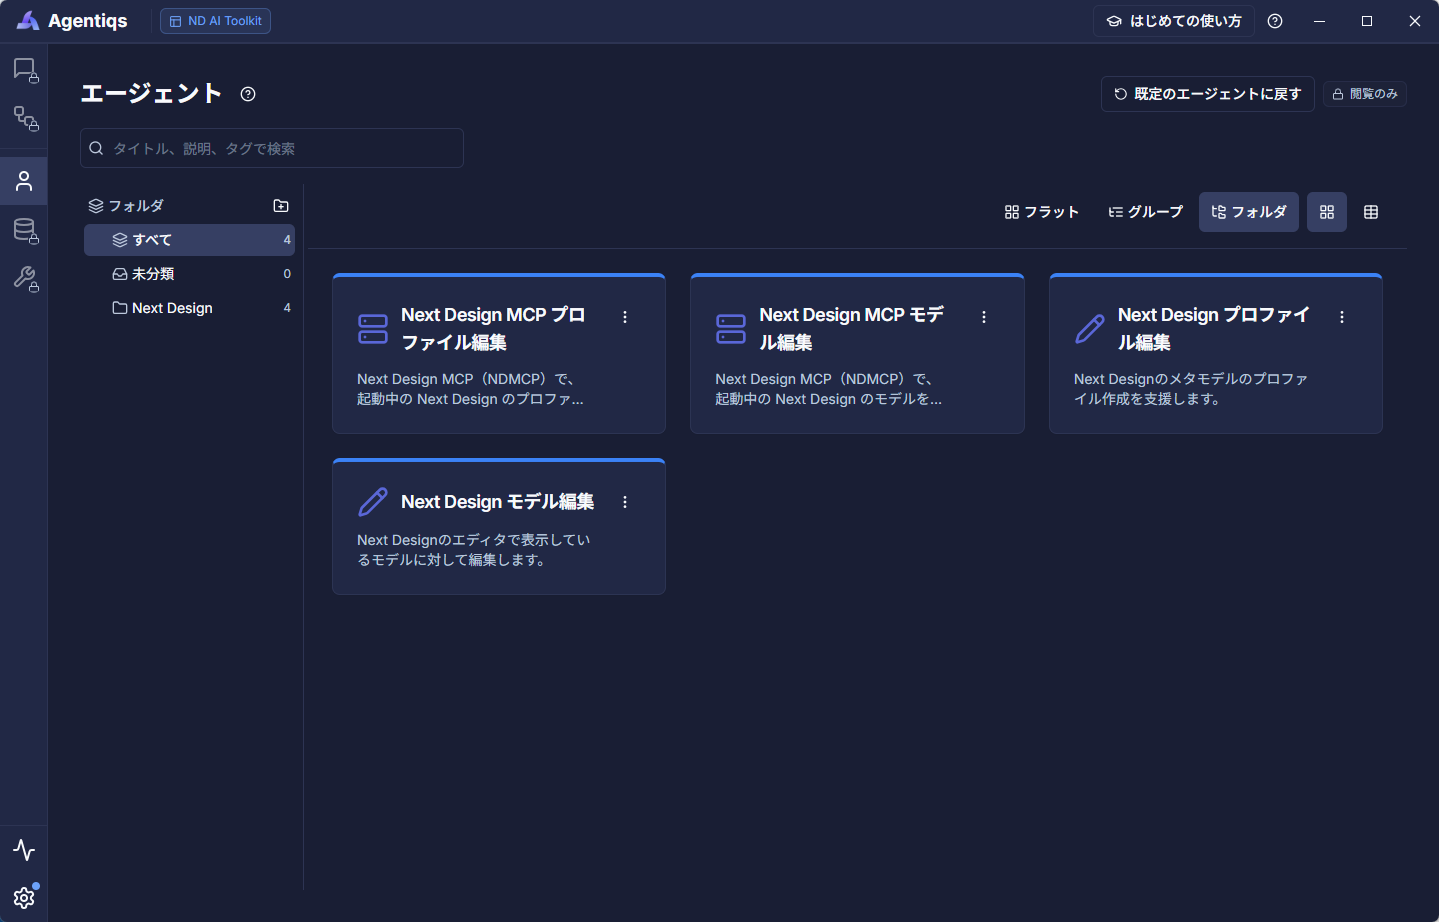Viewport: 1439px width, 922px height.
Task: Open the database sidebar icon
Action: tap(25, 231)
